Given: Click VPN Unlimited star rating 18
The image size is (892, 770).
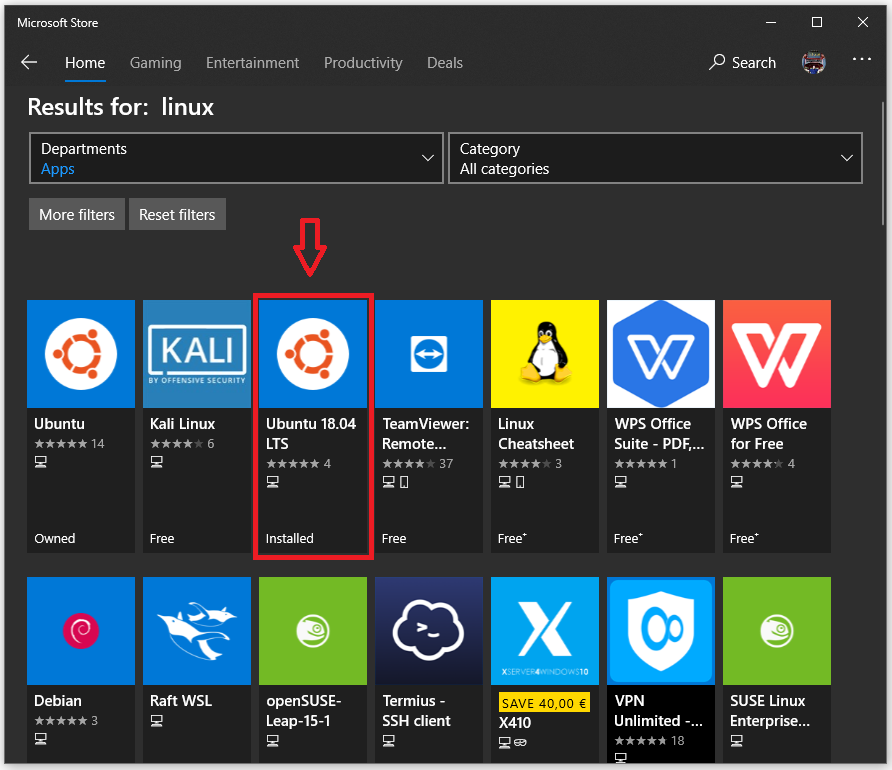Looking at the screenshot, I should coord(649,741).
